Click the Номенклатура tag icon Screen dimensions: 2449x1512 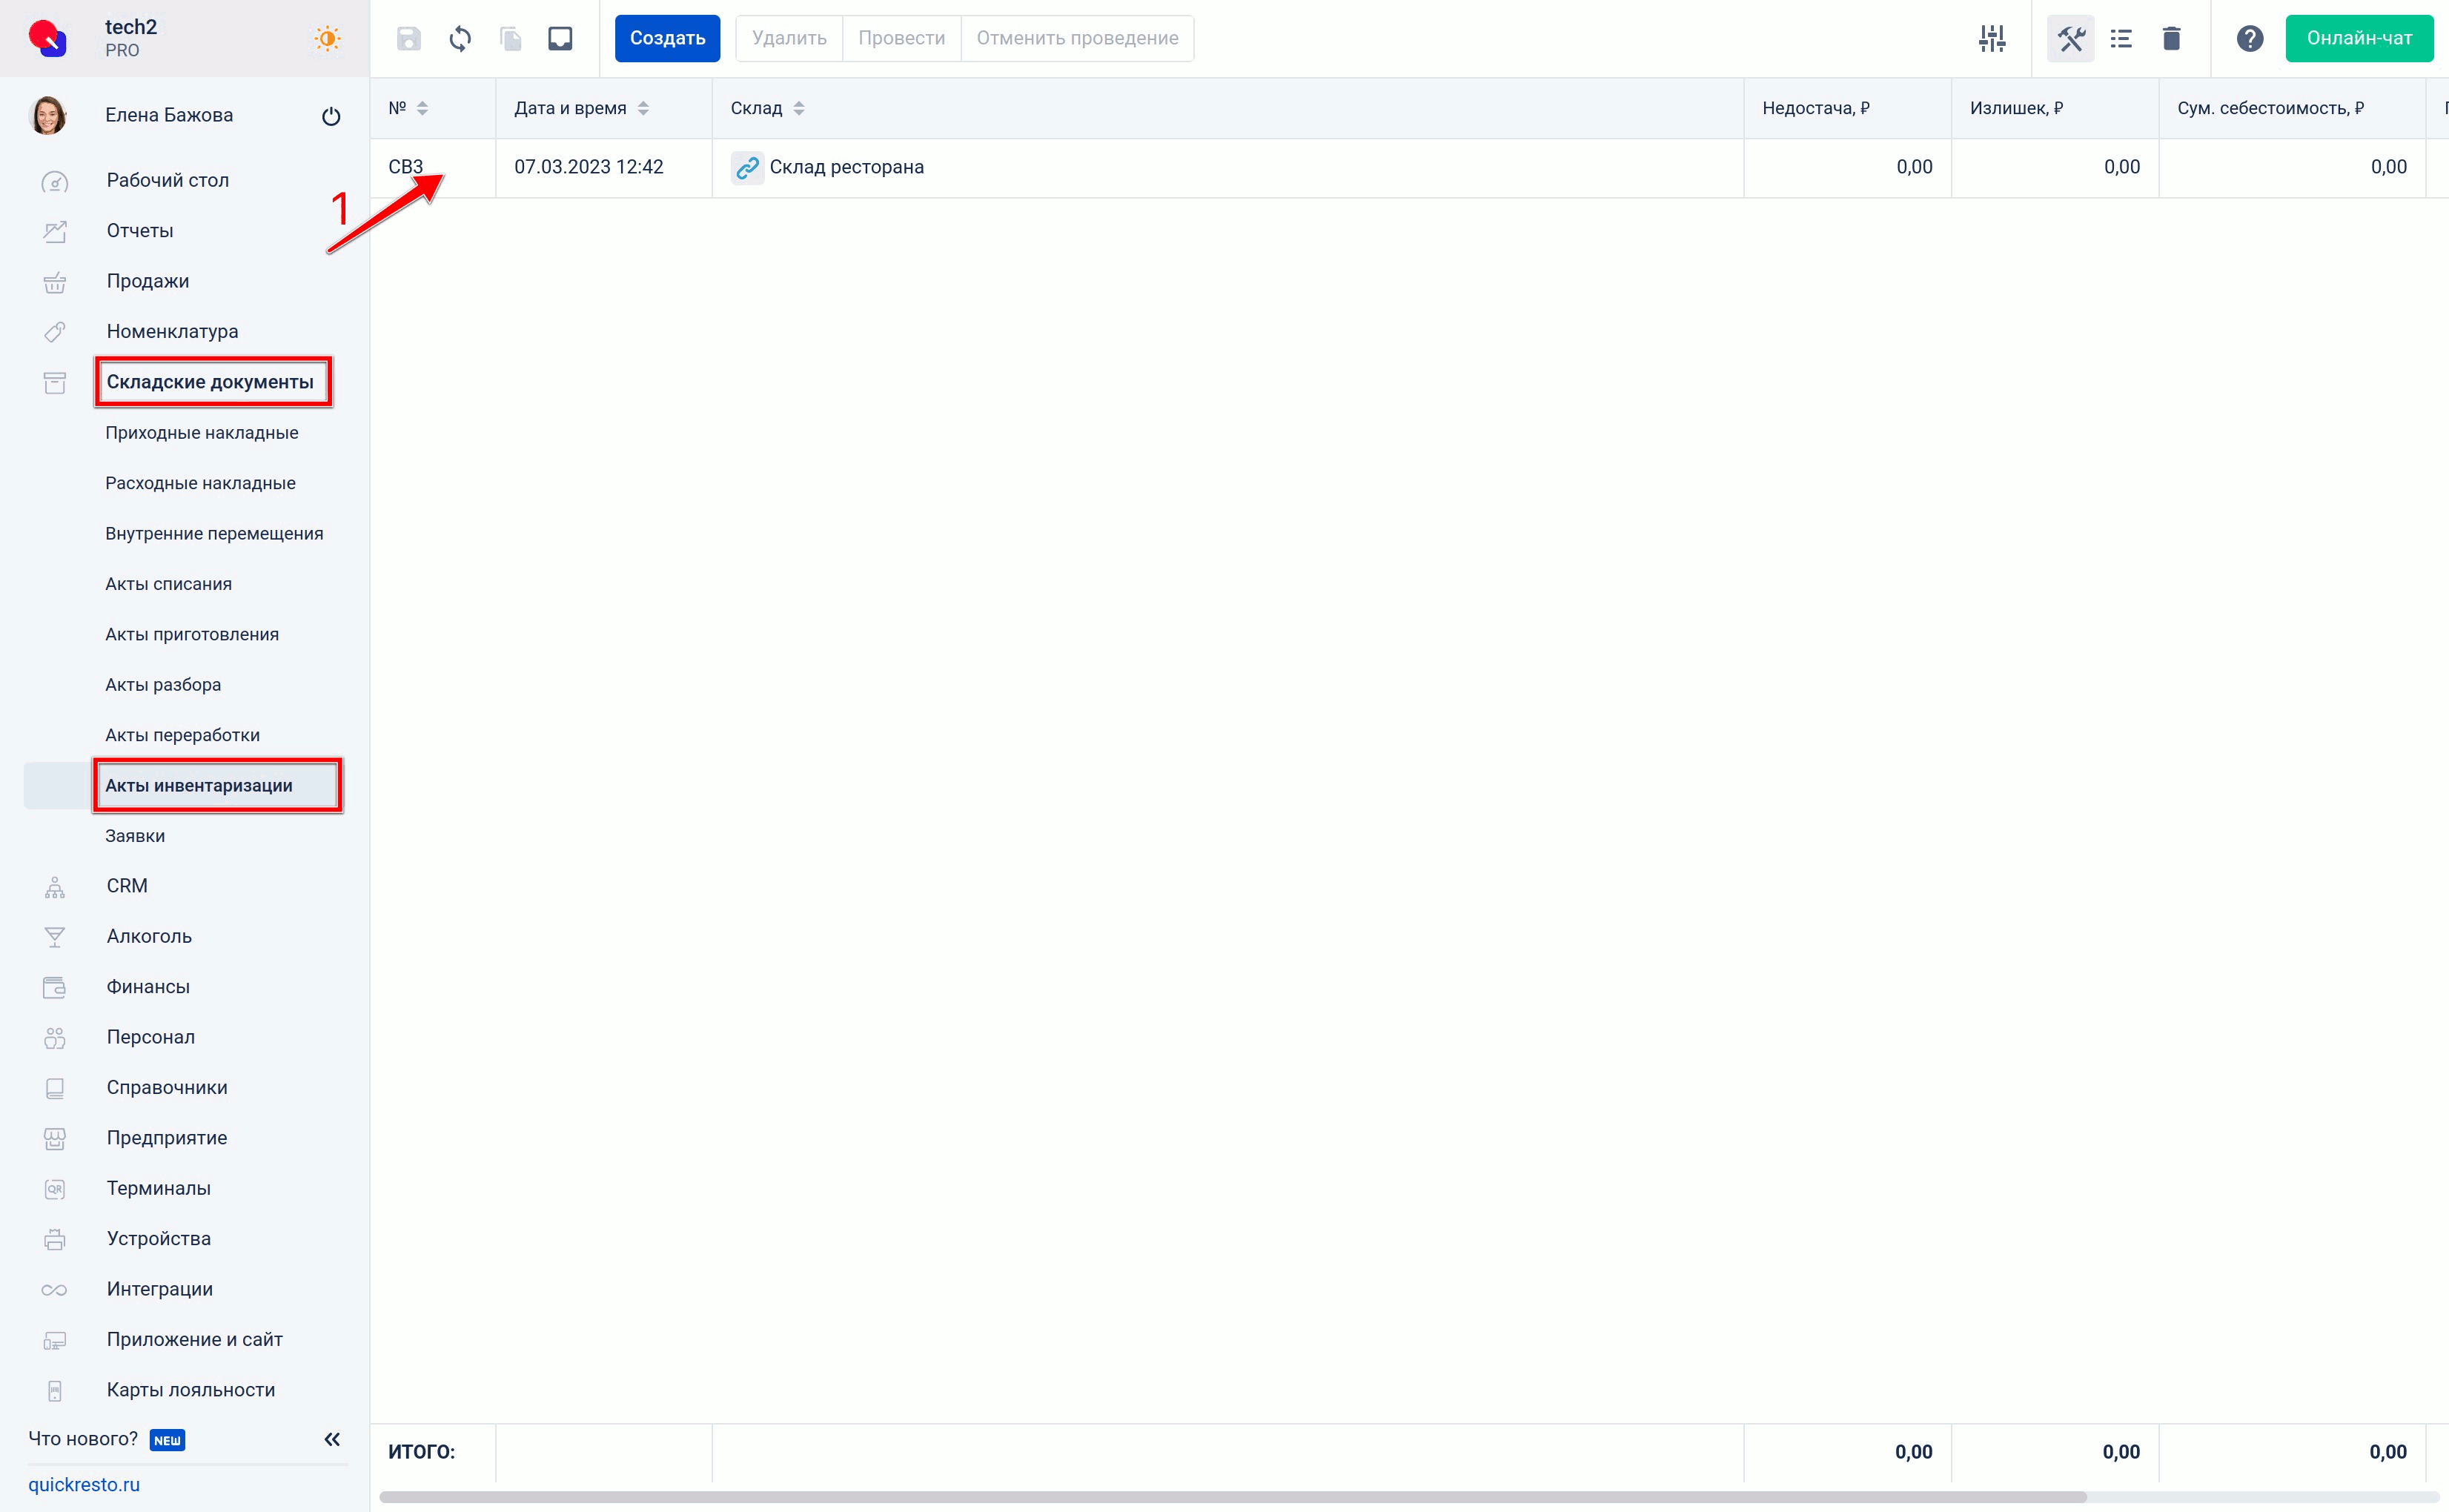click(x=55, y=332)
